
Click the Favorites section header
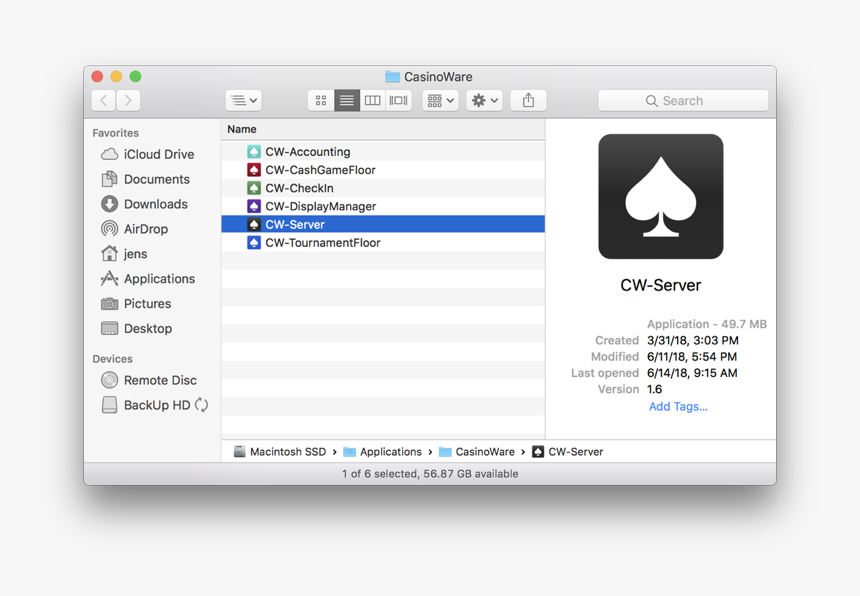pos(115,133)
